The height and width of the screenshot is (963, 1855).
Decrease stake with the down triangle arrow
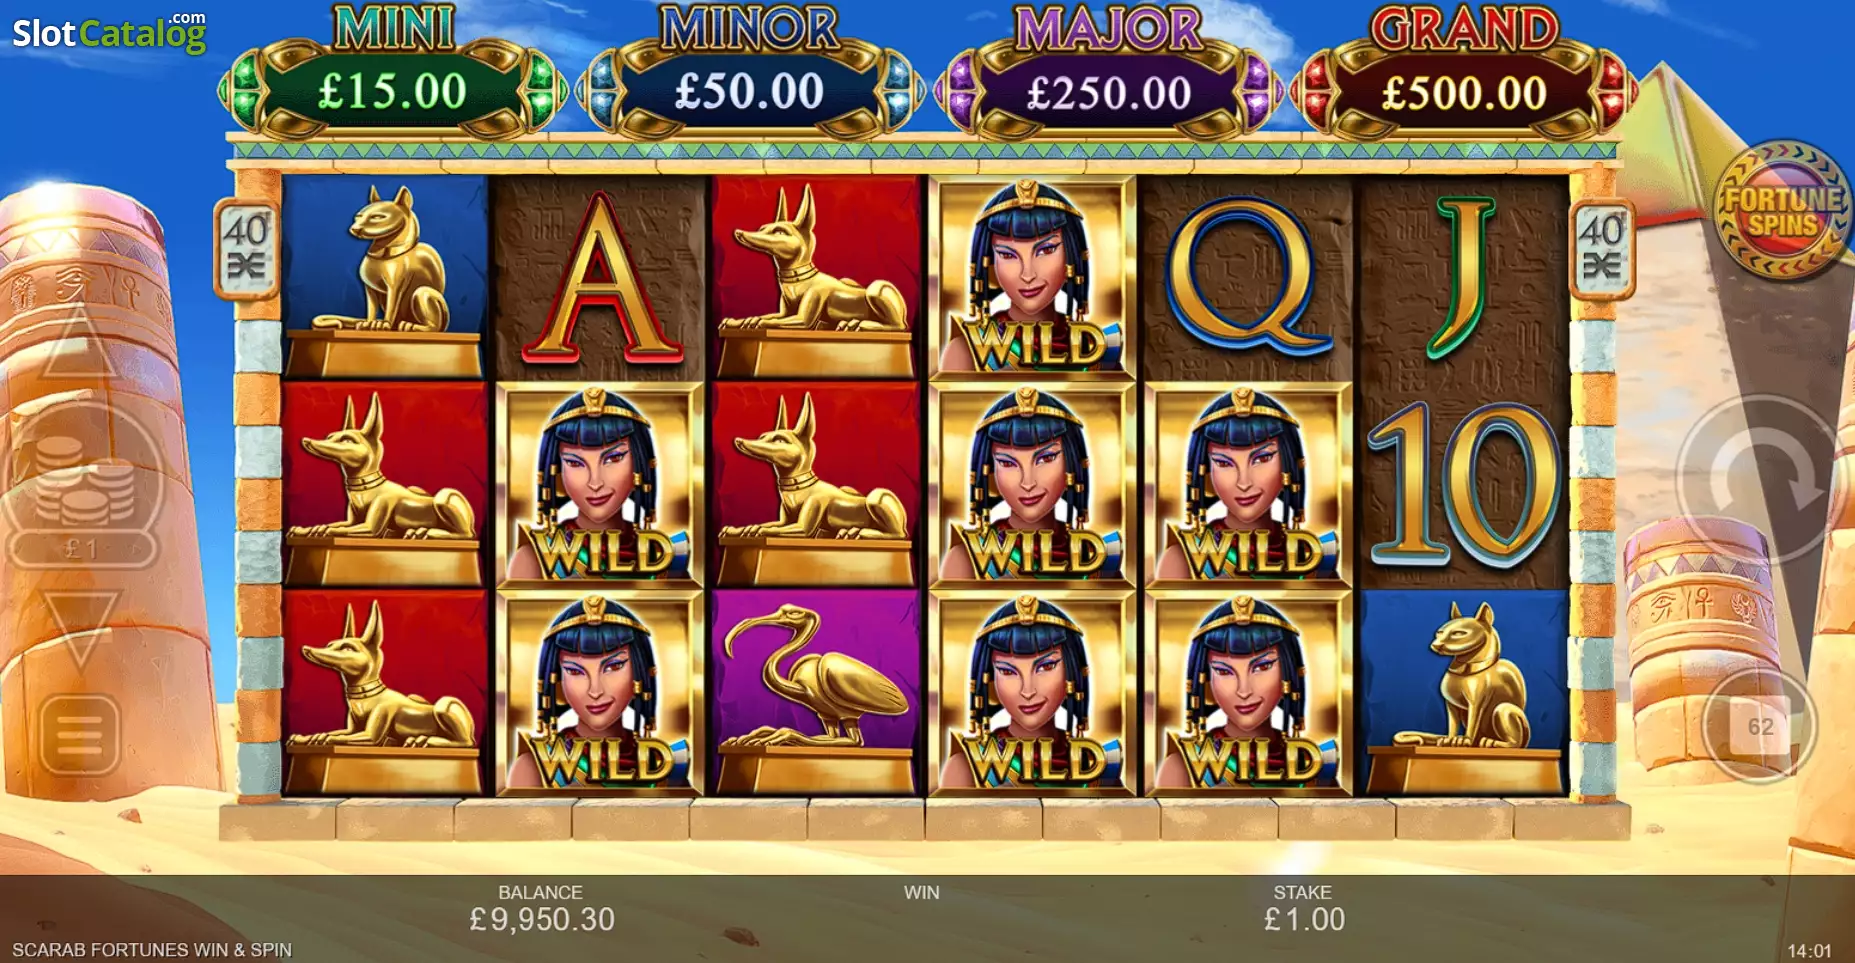coord(80,626)
